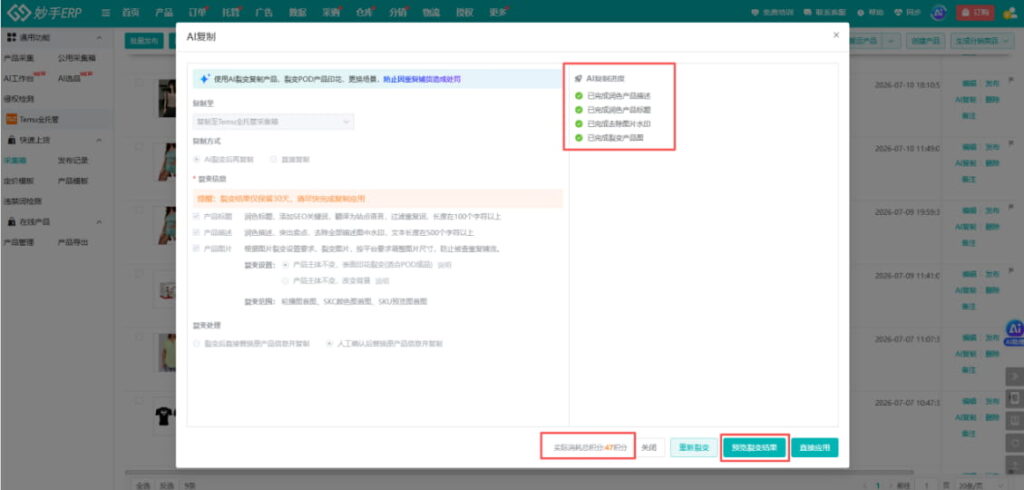Image resolution: width=1024 pixels, height=490 pixels.
Task: Click the 预览裂变结果 button
Action: click(754, 448)
